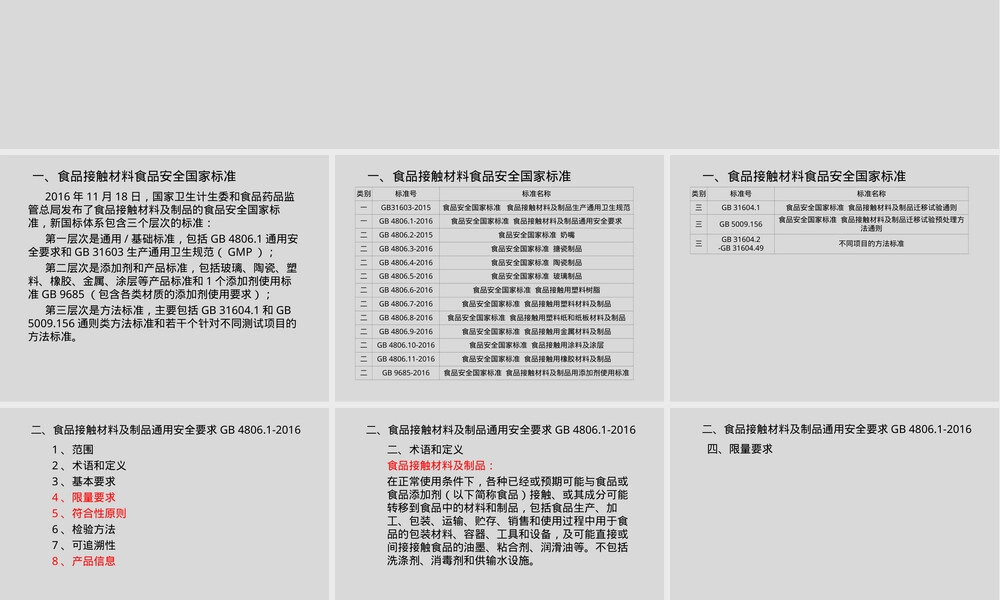Click table cell 'GB 4806.6-2016'
This screenshot has height=600, width=1000.
[x=406, y=290]
